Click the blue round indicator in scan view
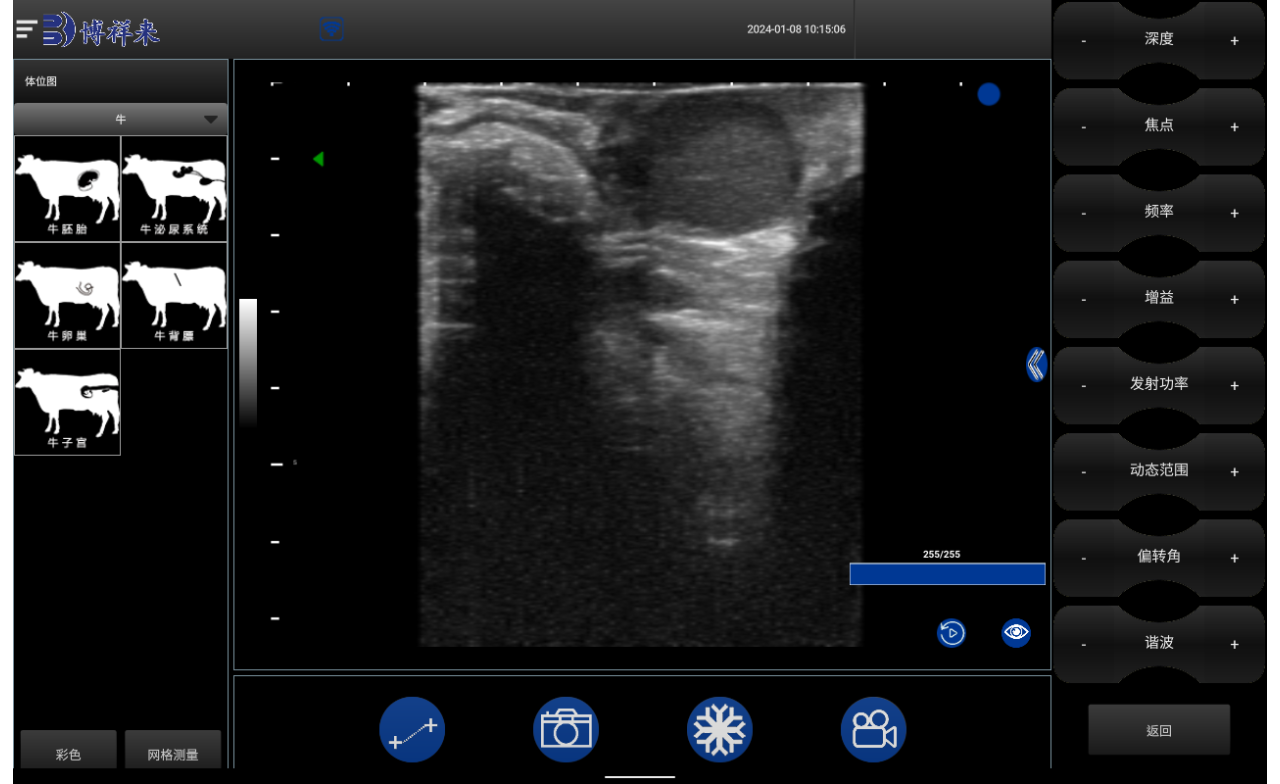This screenshot has width=1280, height=784. pyautogui.click(x=989, y=94)
